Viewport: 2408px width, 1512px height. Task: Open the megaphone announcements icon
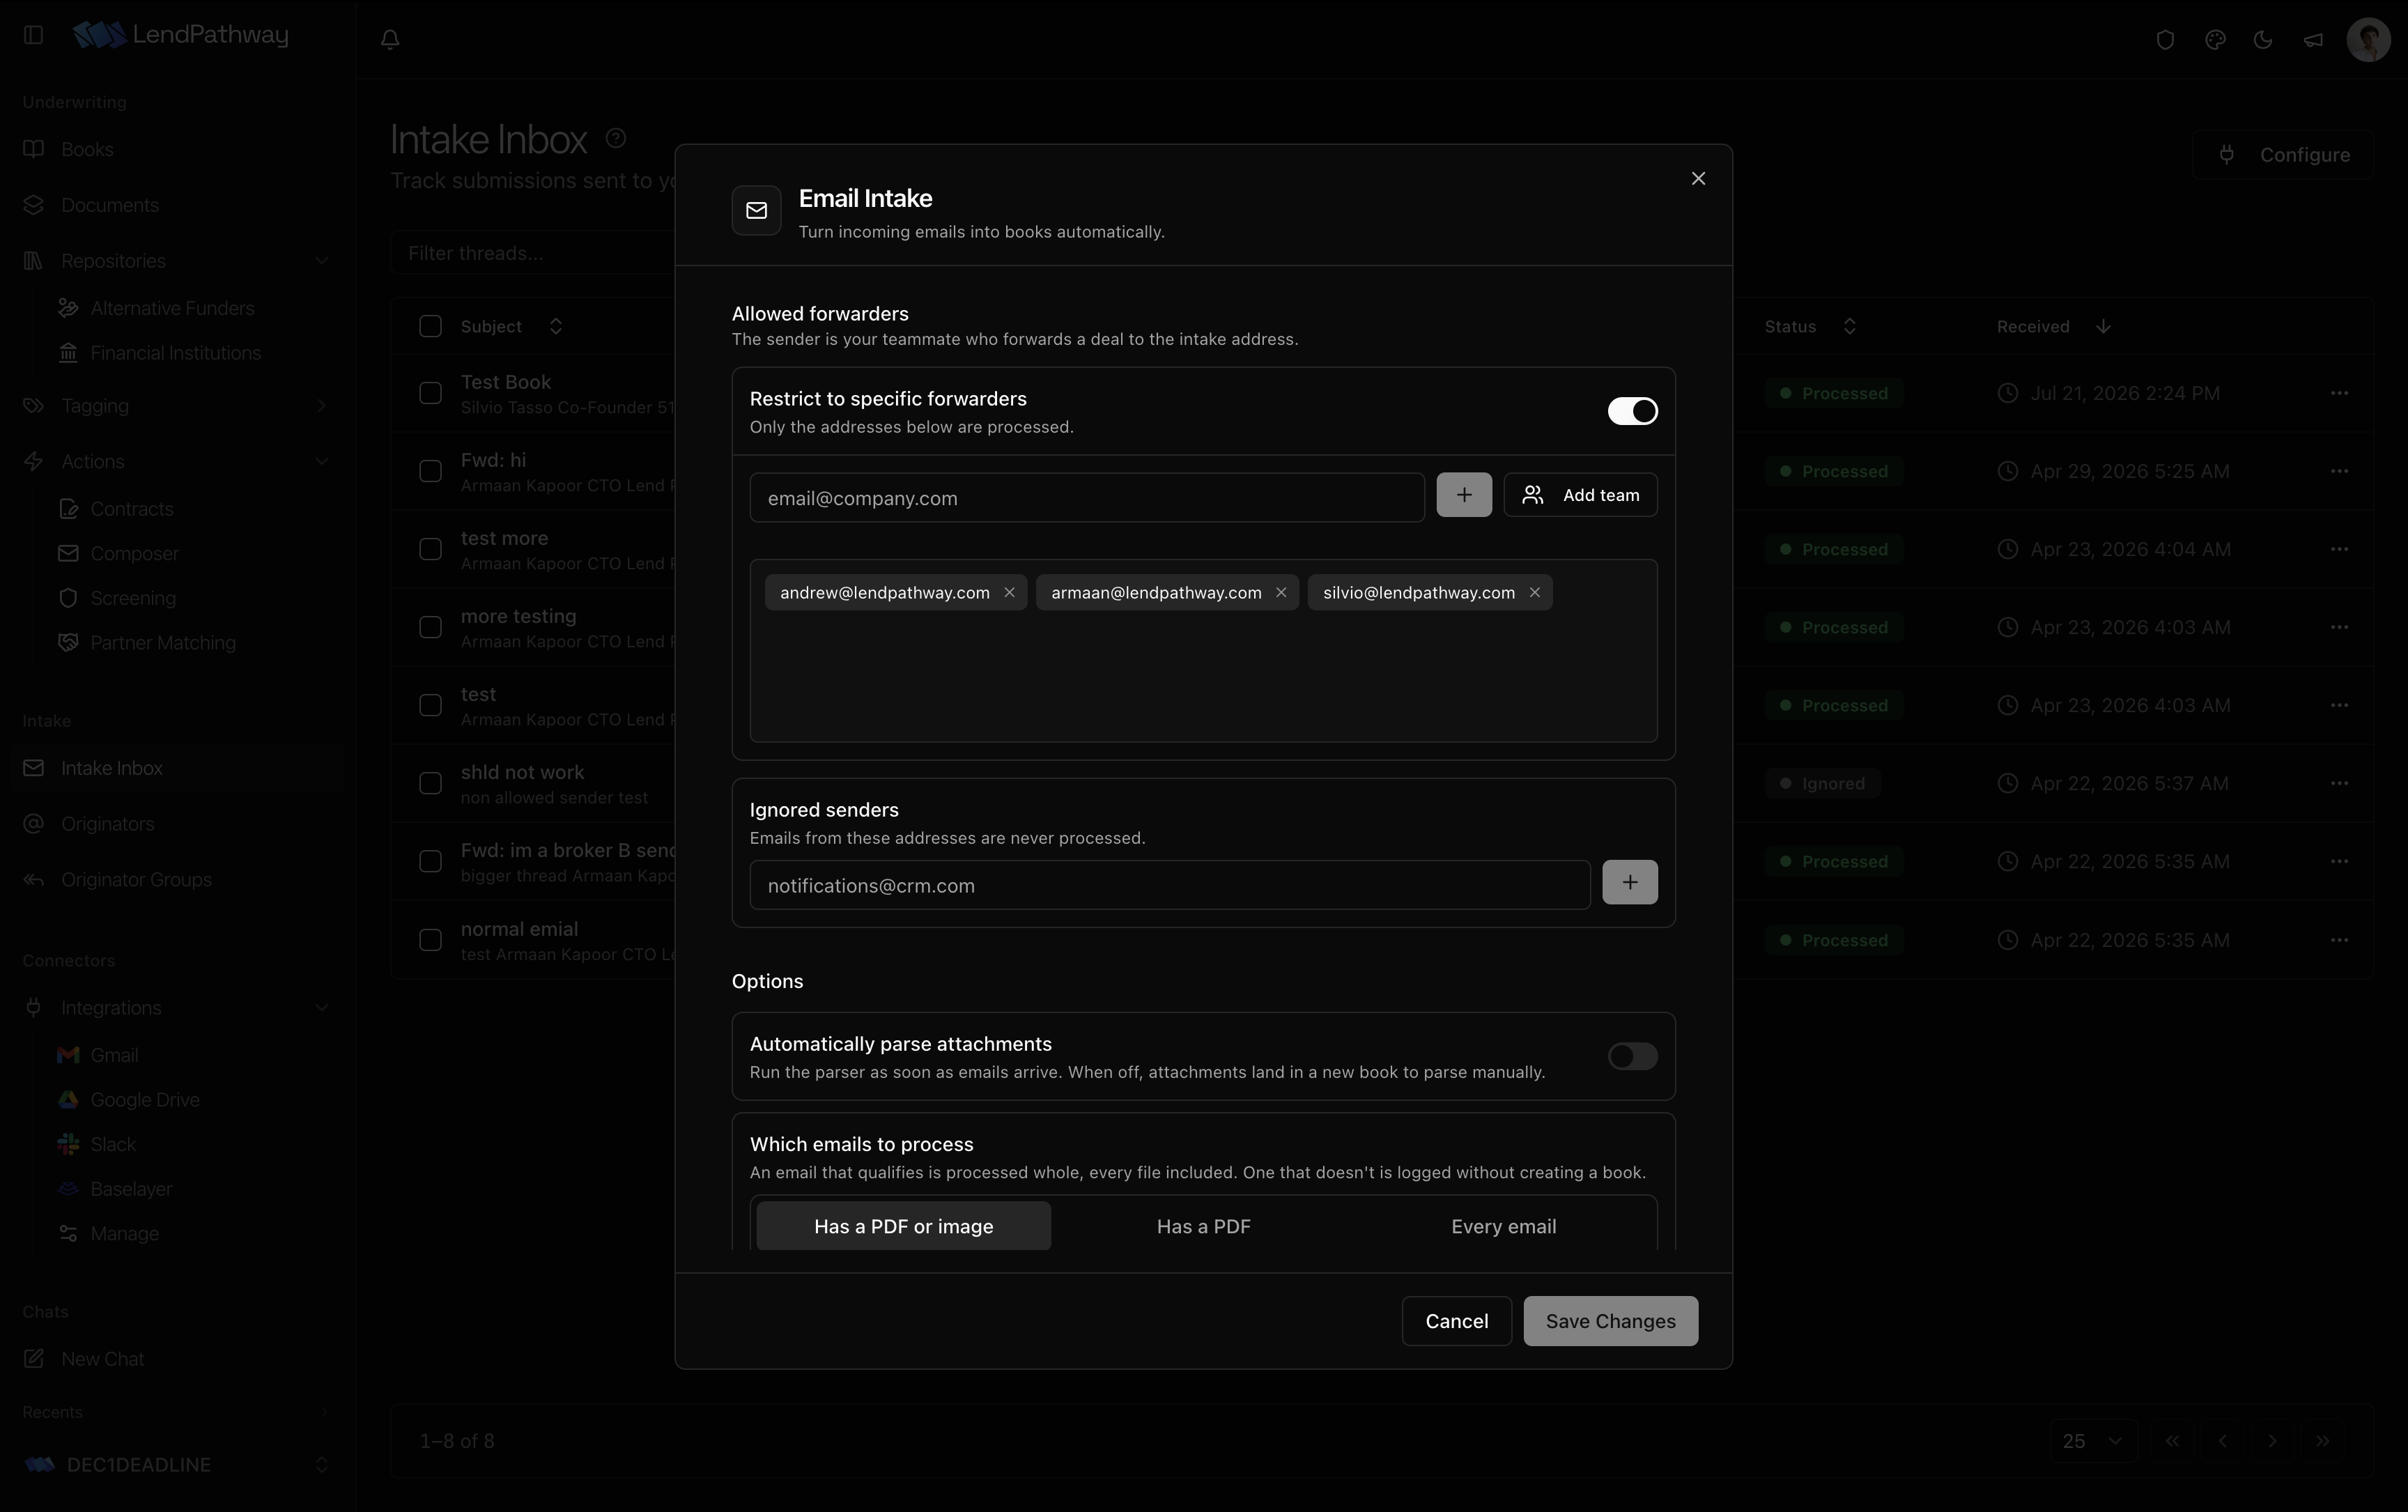pyautogui.click(x=2313, y=40)
